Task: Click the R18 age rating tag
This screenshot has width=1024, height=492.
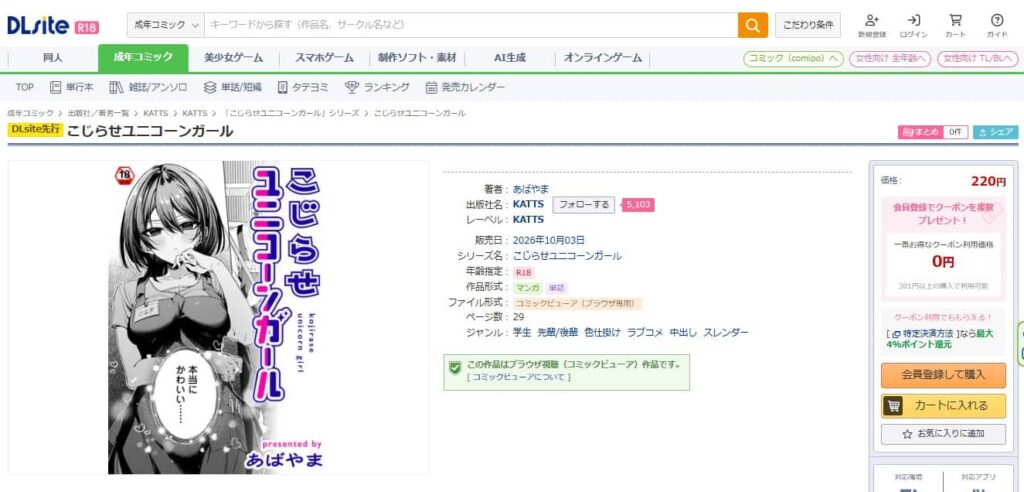Action: pyautogui.click(x=523, y=272)
